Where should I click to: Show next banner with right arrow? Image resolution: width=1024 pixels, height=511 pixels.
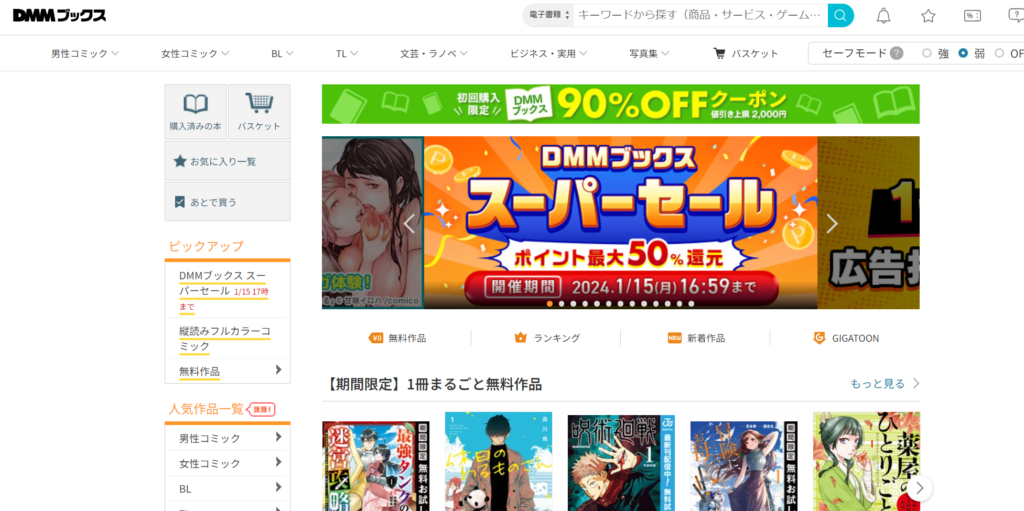click(831, 223)
